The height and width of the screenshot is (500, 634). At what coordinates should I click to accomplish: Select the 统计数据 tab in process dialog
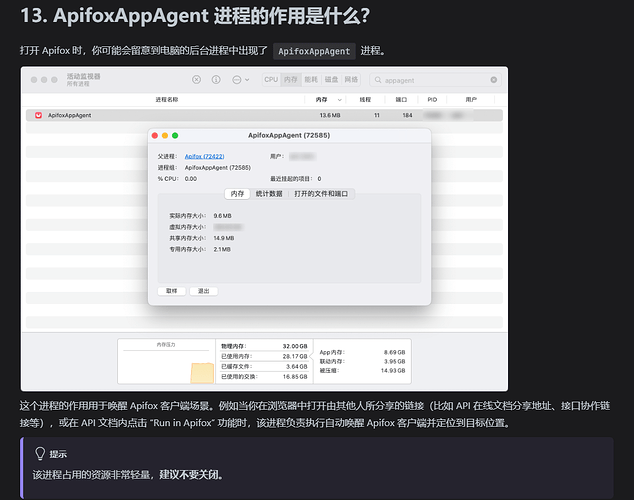point(269,194)
